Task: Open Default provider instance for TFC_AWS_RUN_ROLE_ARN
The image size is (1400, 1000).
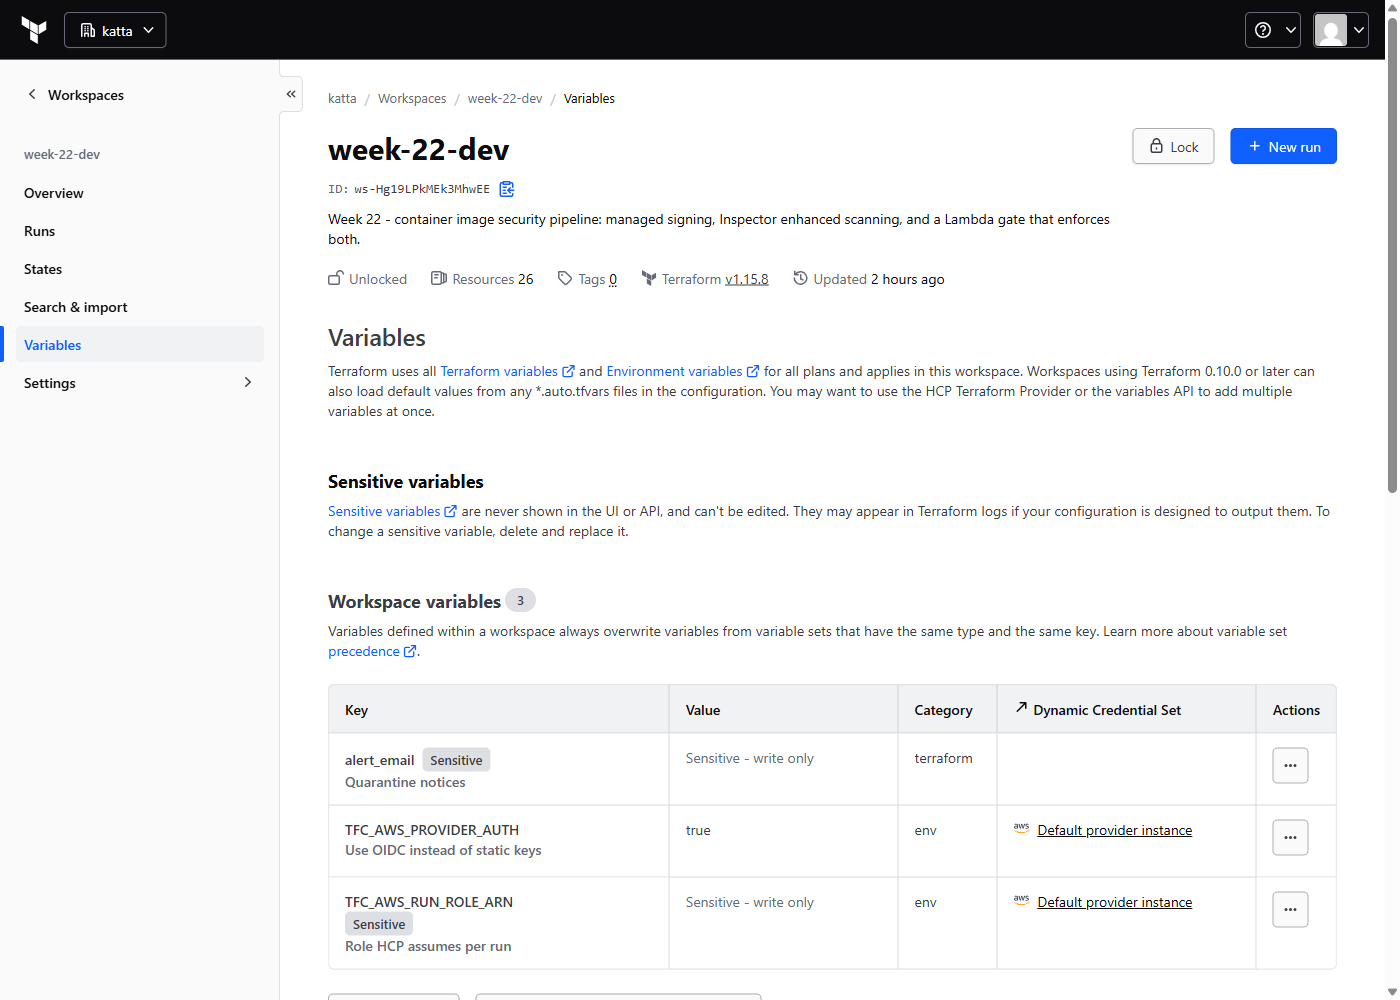Action: coord(1115,902)
